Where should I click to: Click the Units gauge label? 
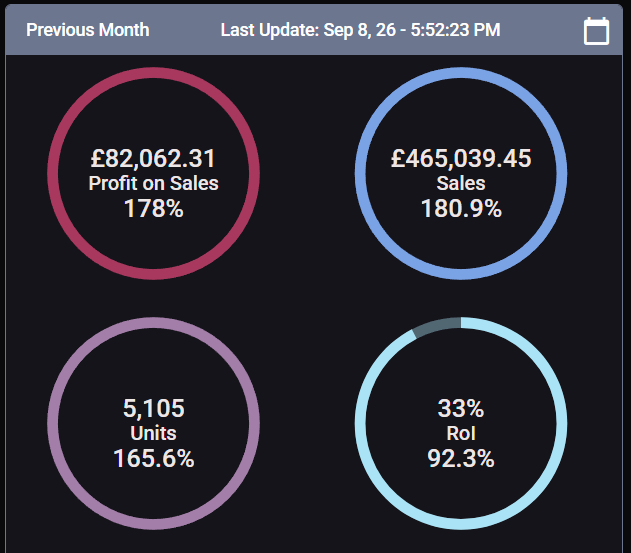pyautogui.click(x=153, y=433)
